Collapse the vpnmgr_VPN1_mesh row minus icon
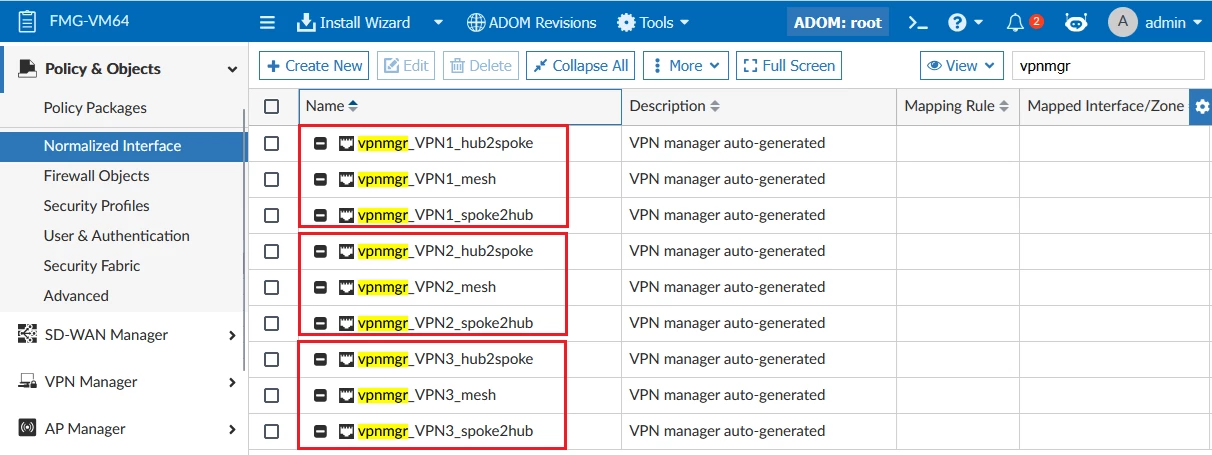Screen dimensions: 1212x455 pos(320,179)
